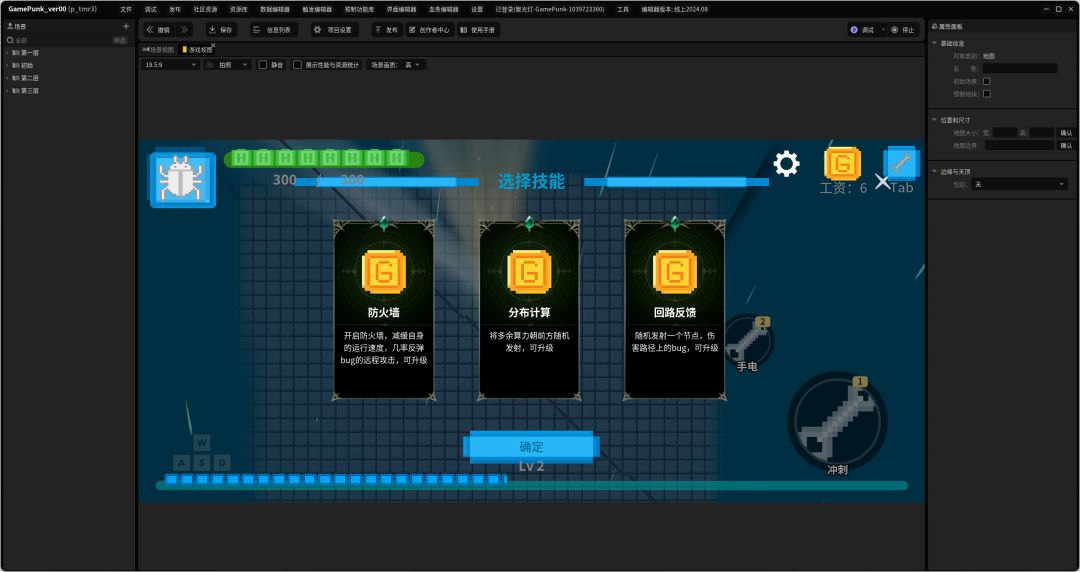
Task: Click the W key indicator
Action: click(201, 442)
